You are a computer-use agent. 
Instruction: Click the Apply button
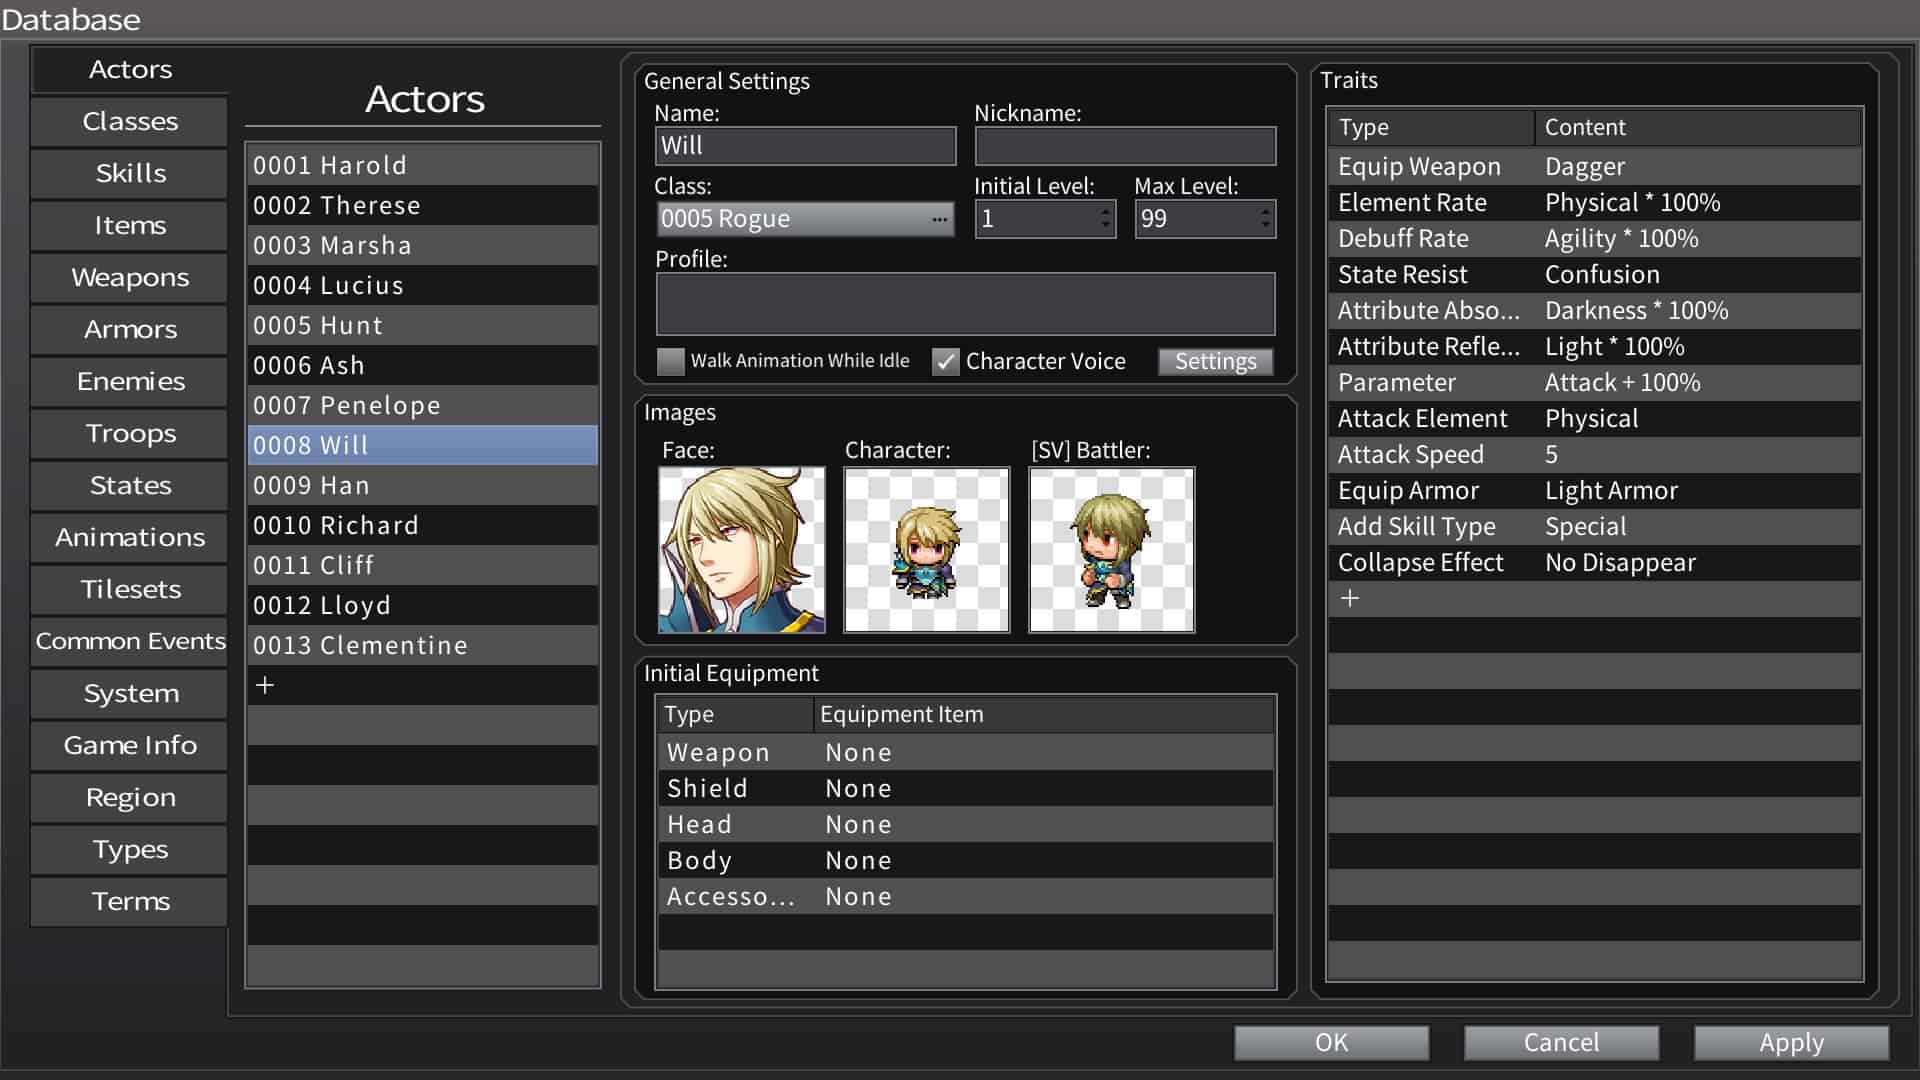(x=1790, y=1043)
